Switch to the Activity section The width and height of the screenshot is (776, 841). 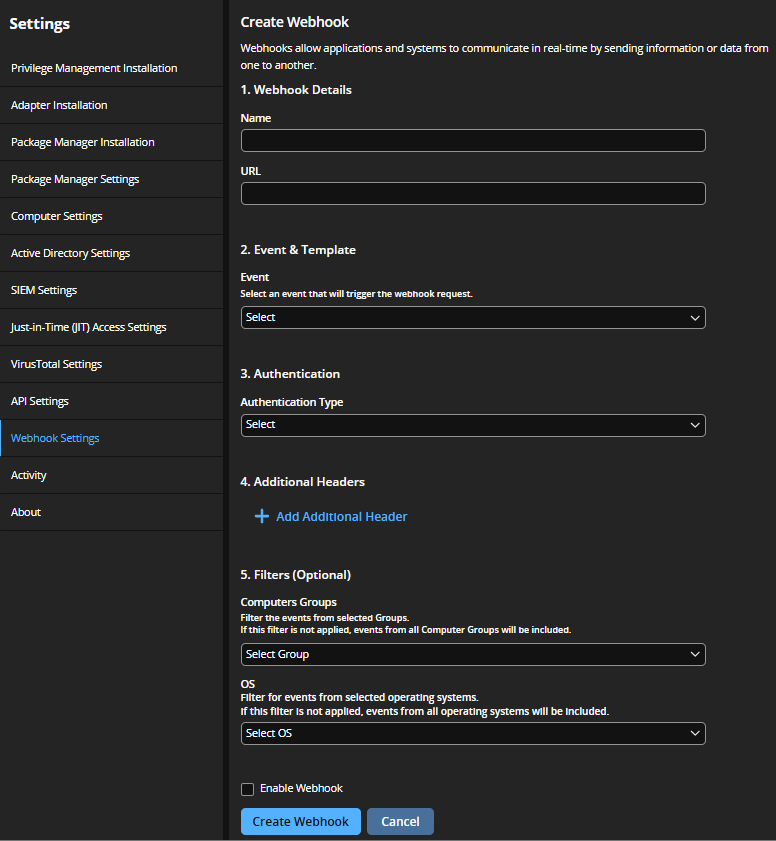pyautogui.click(x=29, y=475)
